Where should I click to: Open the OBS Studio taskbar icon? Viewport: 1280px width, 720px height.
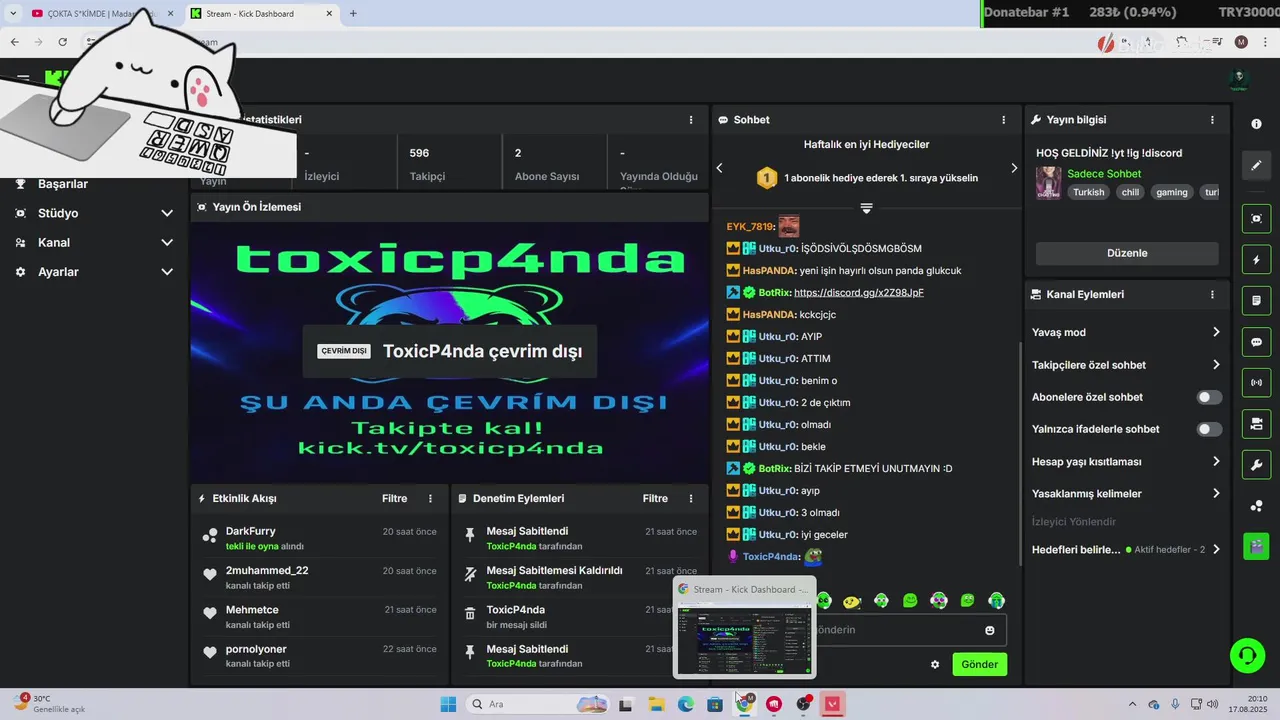803,704
